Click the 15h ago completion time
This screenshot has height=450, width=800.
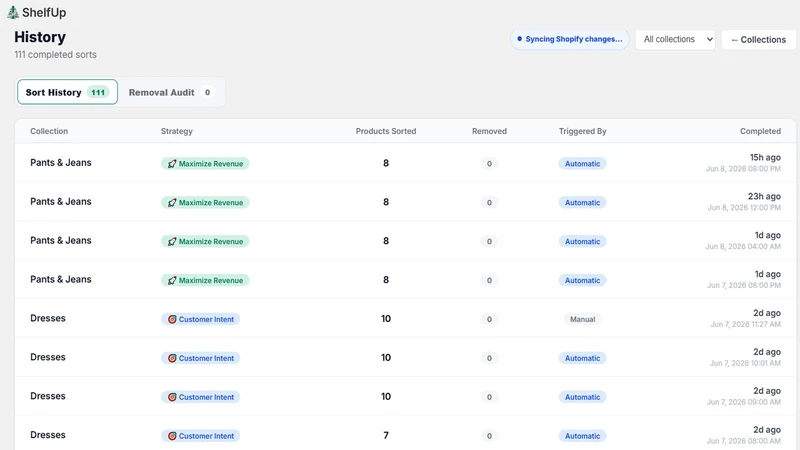pos(765,157)
